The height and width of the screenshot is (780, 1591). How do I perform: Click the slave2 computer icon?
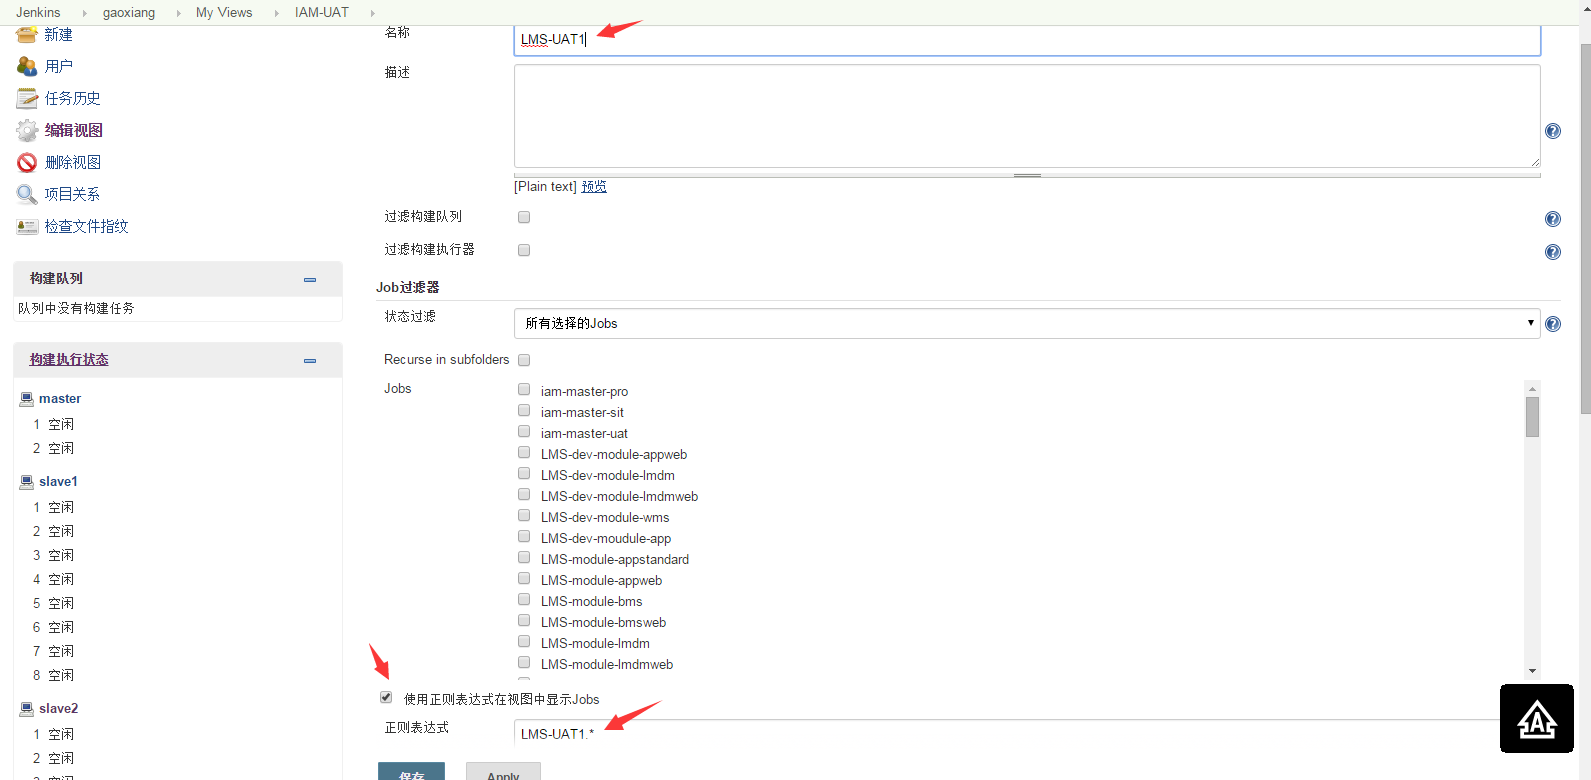(27, 708)
